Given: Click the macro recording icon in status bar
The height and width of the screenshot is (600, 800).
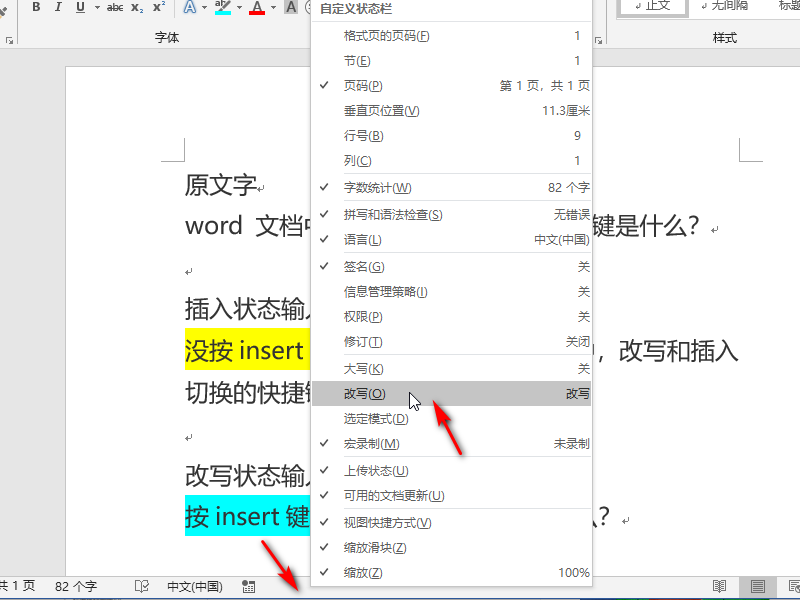Looking at the screenshot, I should pos(249,586).
